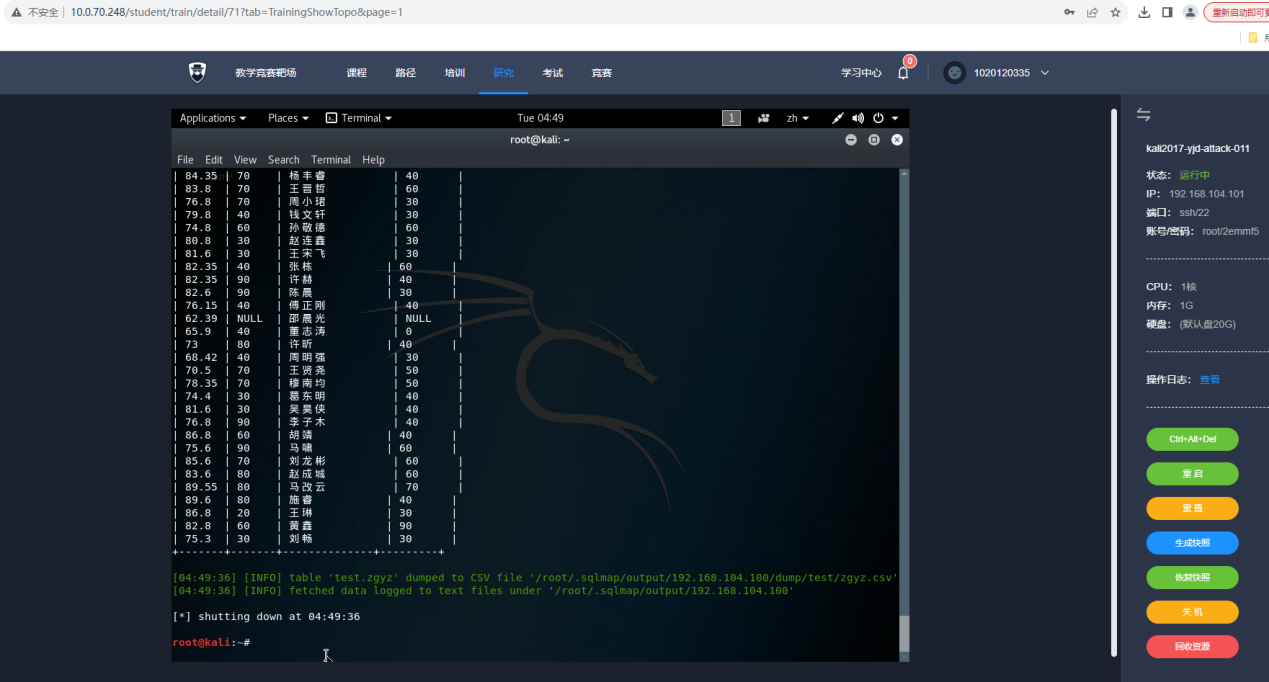
Task: Share this page via the share icon
Action: click(x=1093, y=12)
